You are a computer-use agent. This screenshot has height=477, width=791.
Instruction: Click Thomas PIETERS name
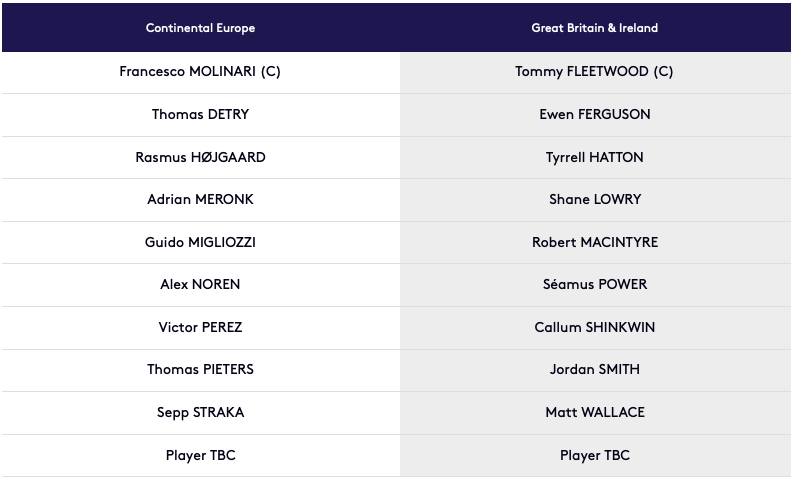click(200, 369)
